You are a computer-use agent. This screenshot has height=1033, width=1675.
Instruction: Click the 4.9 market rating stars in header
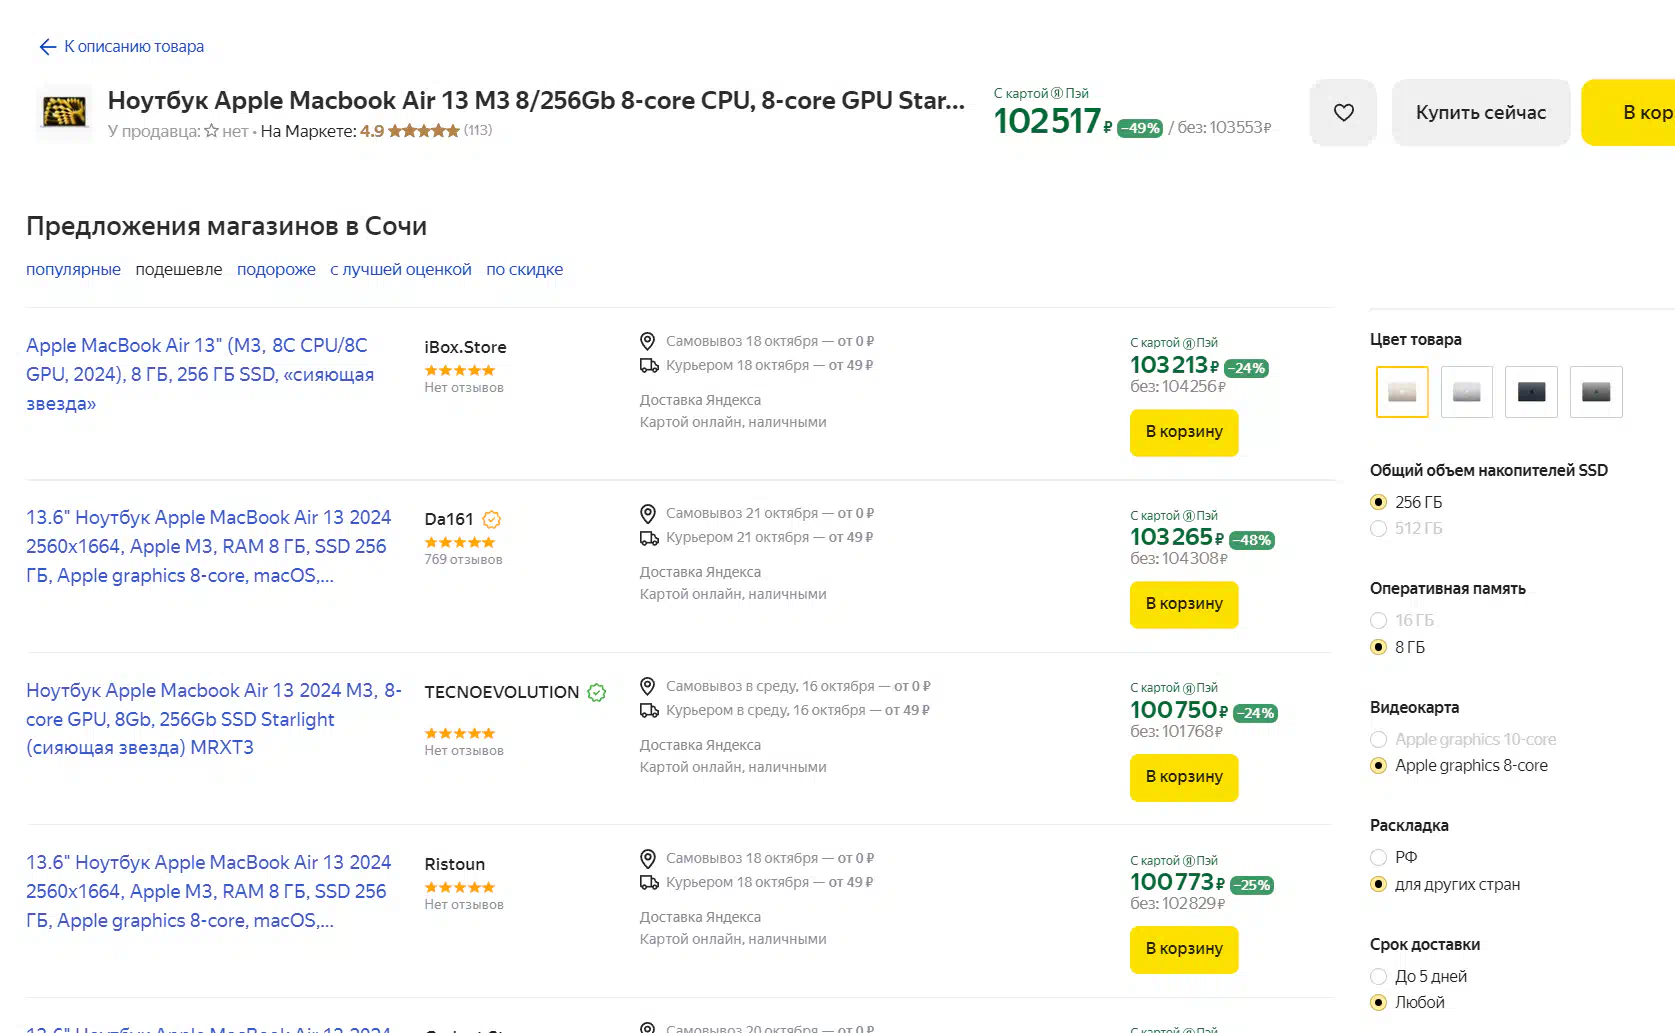[424, 131]
